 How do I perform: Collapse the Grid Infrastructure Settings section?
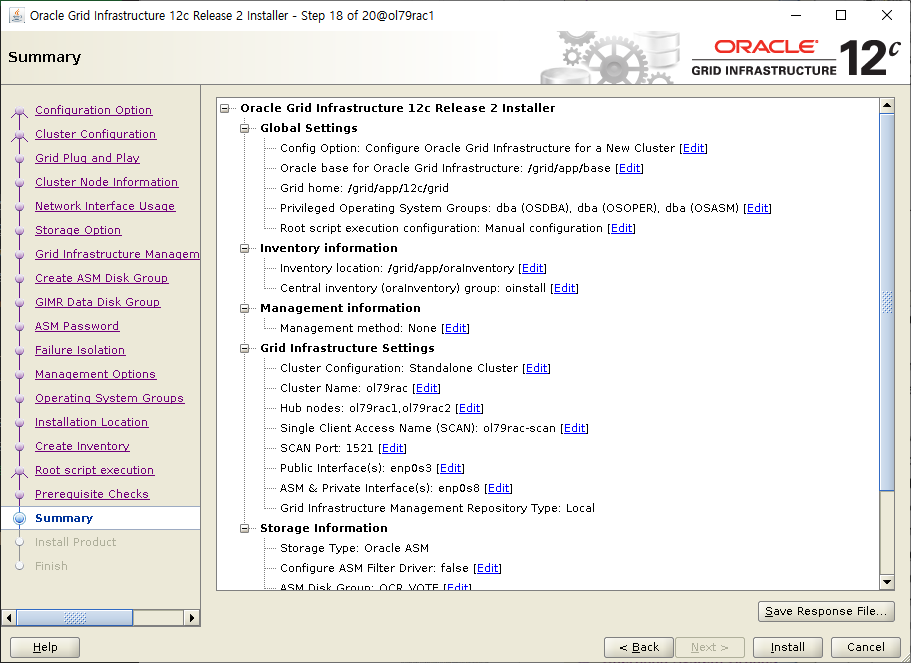click(x=245, y=348)
